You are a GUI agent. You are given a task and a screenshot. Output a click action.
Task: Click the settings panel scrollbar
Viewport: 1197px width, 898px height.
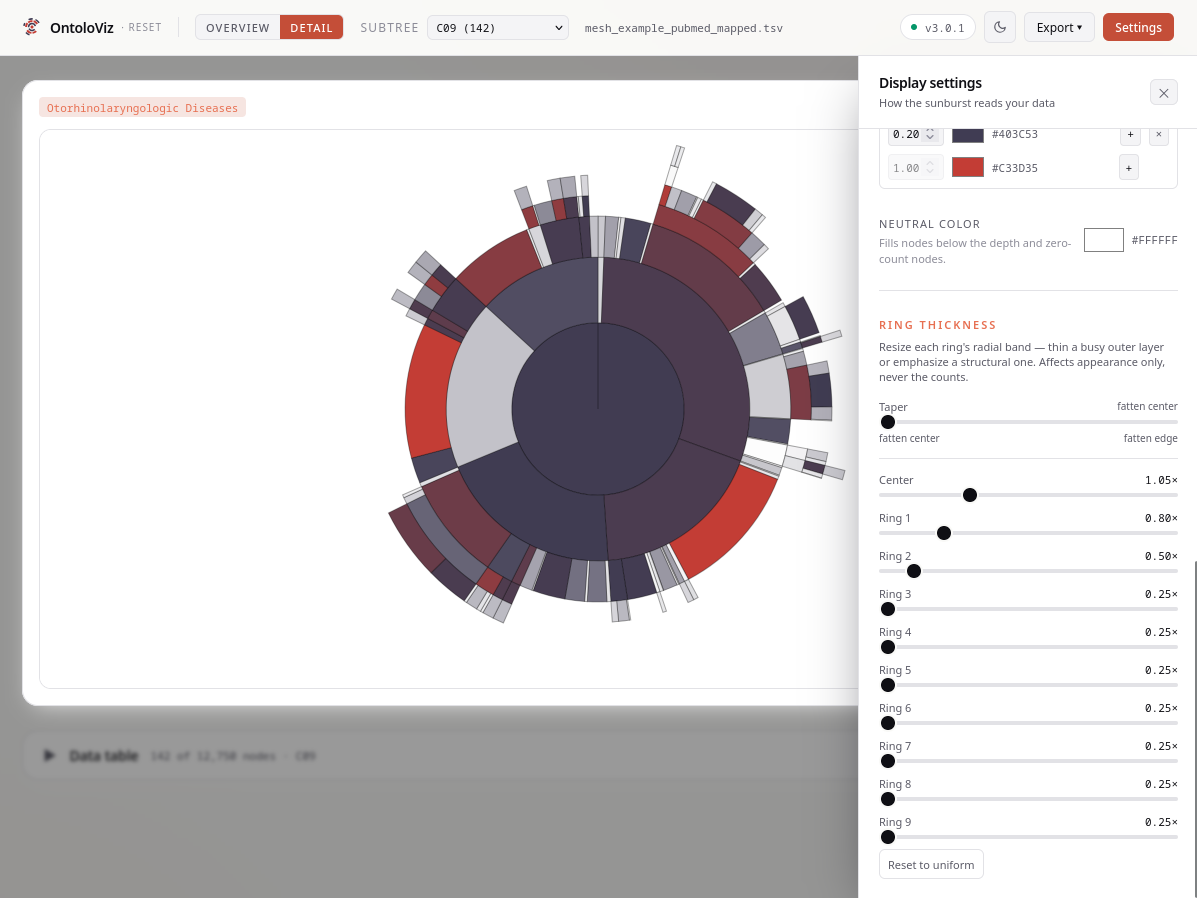point(1195,729)
